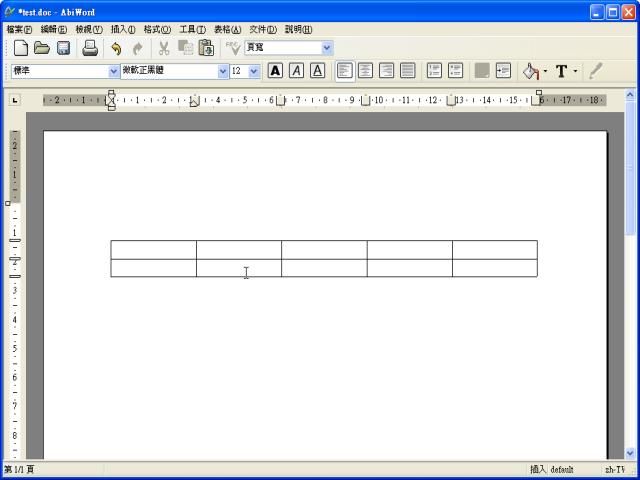Click the New document icon
This screenshot has height=480, width=640.
[20, 48]
